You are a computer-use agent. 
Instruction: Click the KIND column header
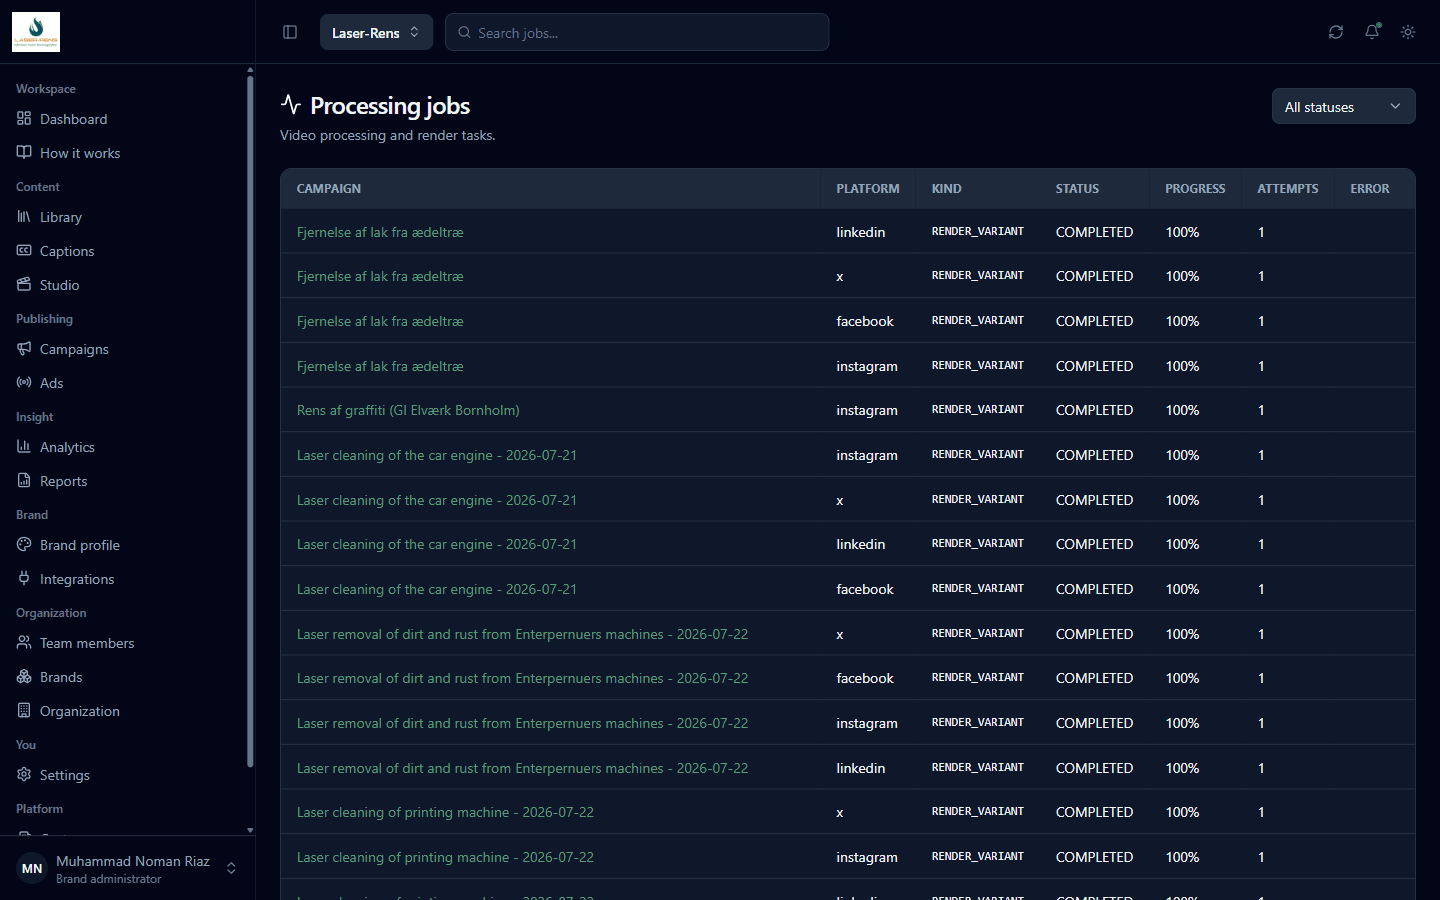[x=947, y=188]
